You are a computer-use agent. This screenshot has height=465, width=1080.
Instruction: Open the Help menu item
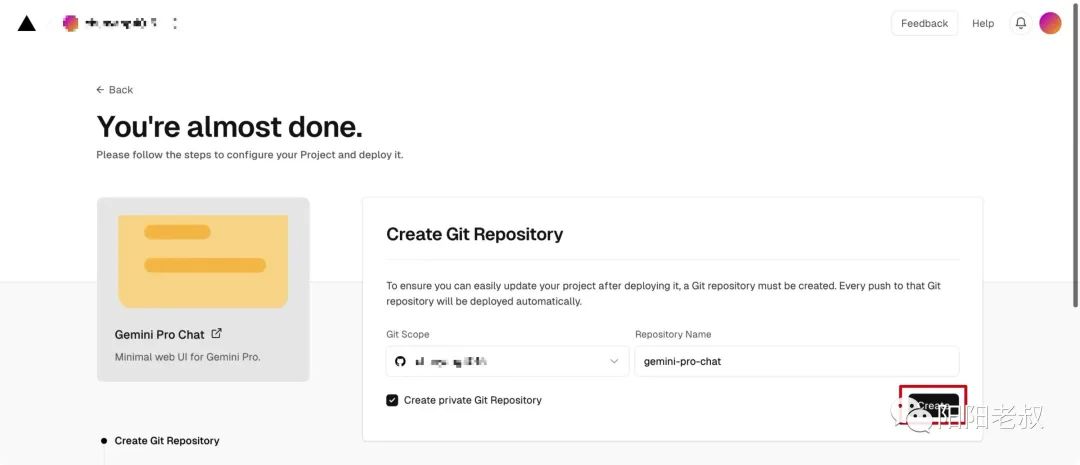coord(983,23)
